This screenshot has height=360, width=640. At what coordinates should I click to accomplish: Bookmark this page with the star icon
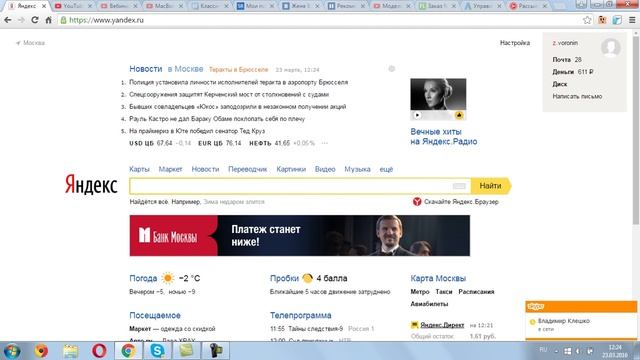[x=587, y=20]
